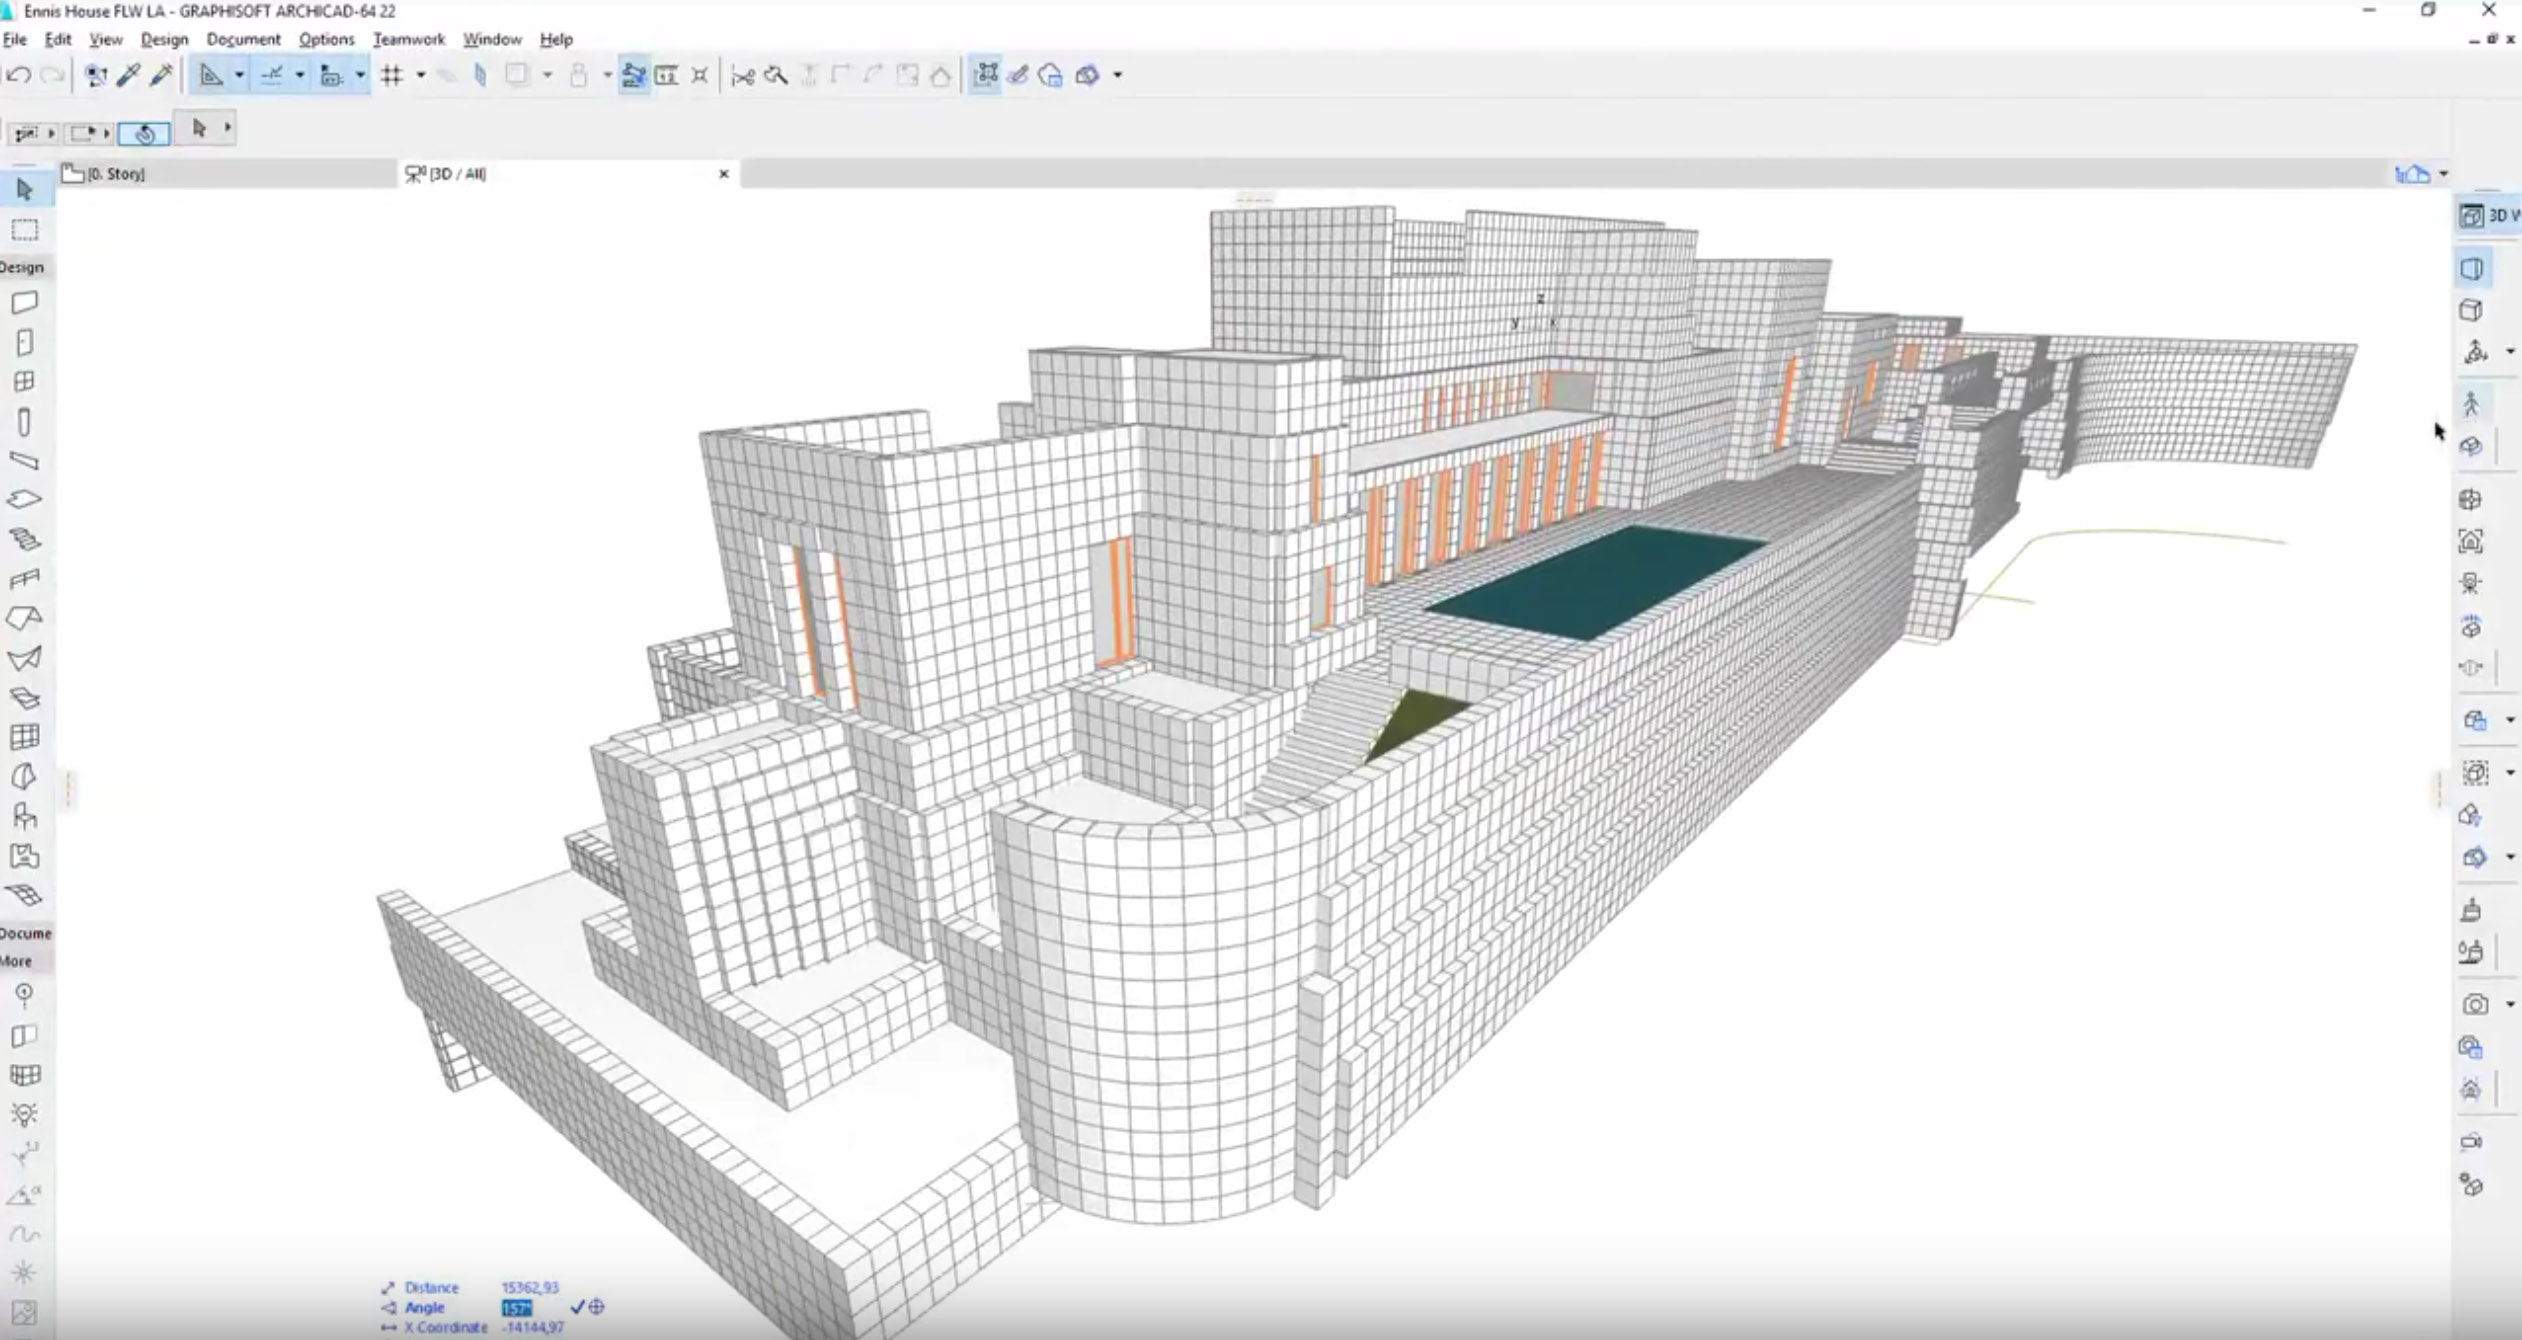Toggle the Orbit mode button

click(144, 133)
